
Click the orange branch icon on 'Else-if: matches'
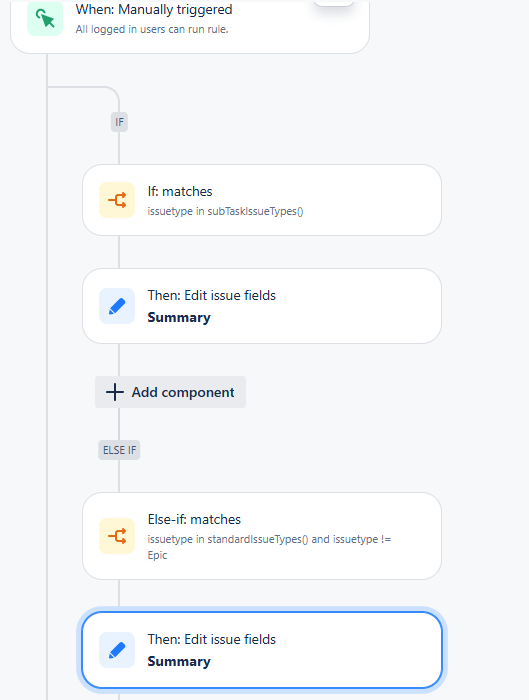[x=117, y=536]
